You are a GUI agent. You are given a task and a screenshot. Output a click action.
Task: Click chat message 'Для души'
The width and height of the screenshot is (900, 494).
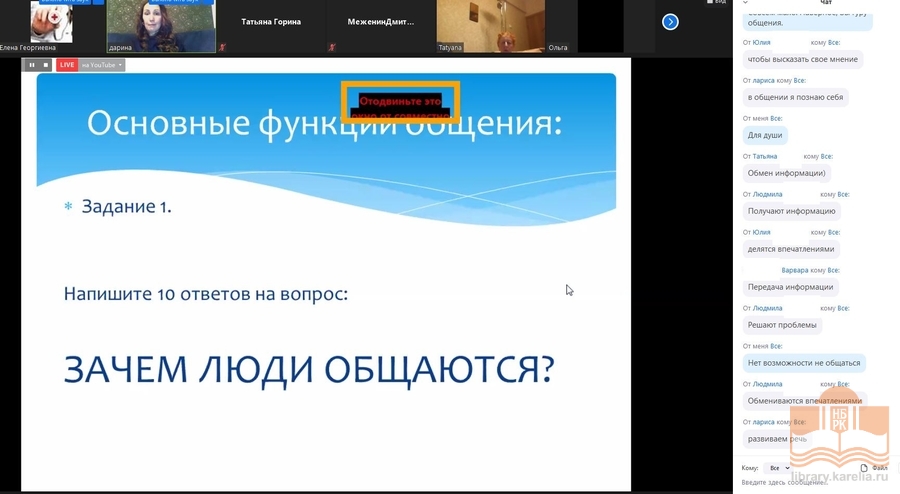pyautogui.click(x=765, y=135)
